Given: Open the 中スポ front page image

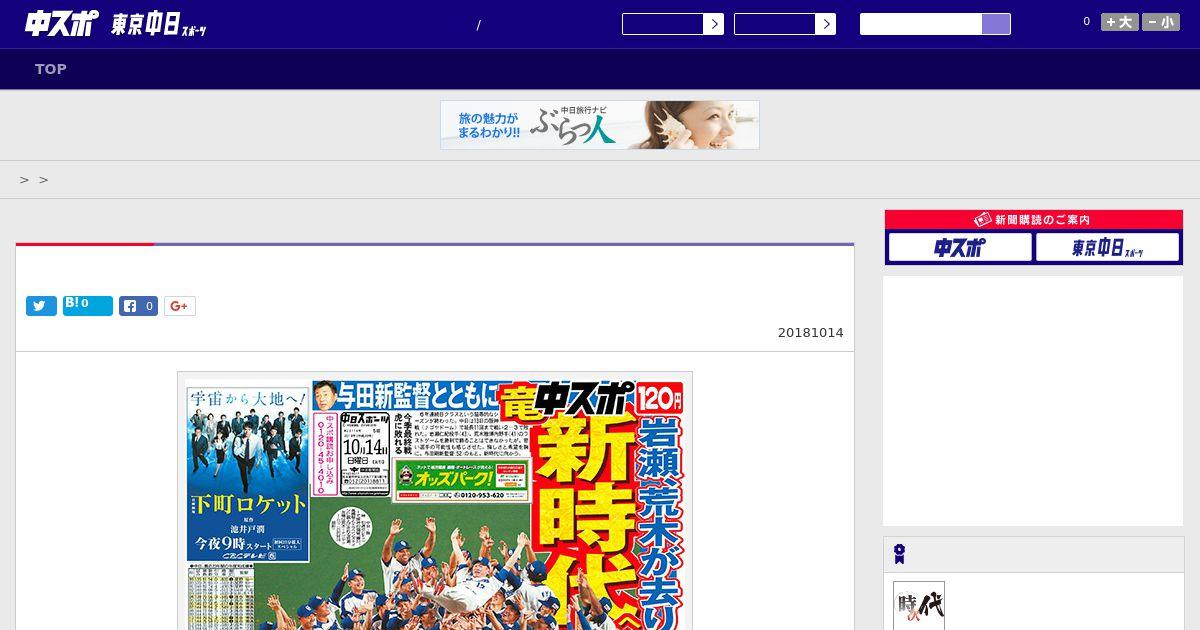Looking at the screenshot, I should [435, 501].
